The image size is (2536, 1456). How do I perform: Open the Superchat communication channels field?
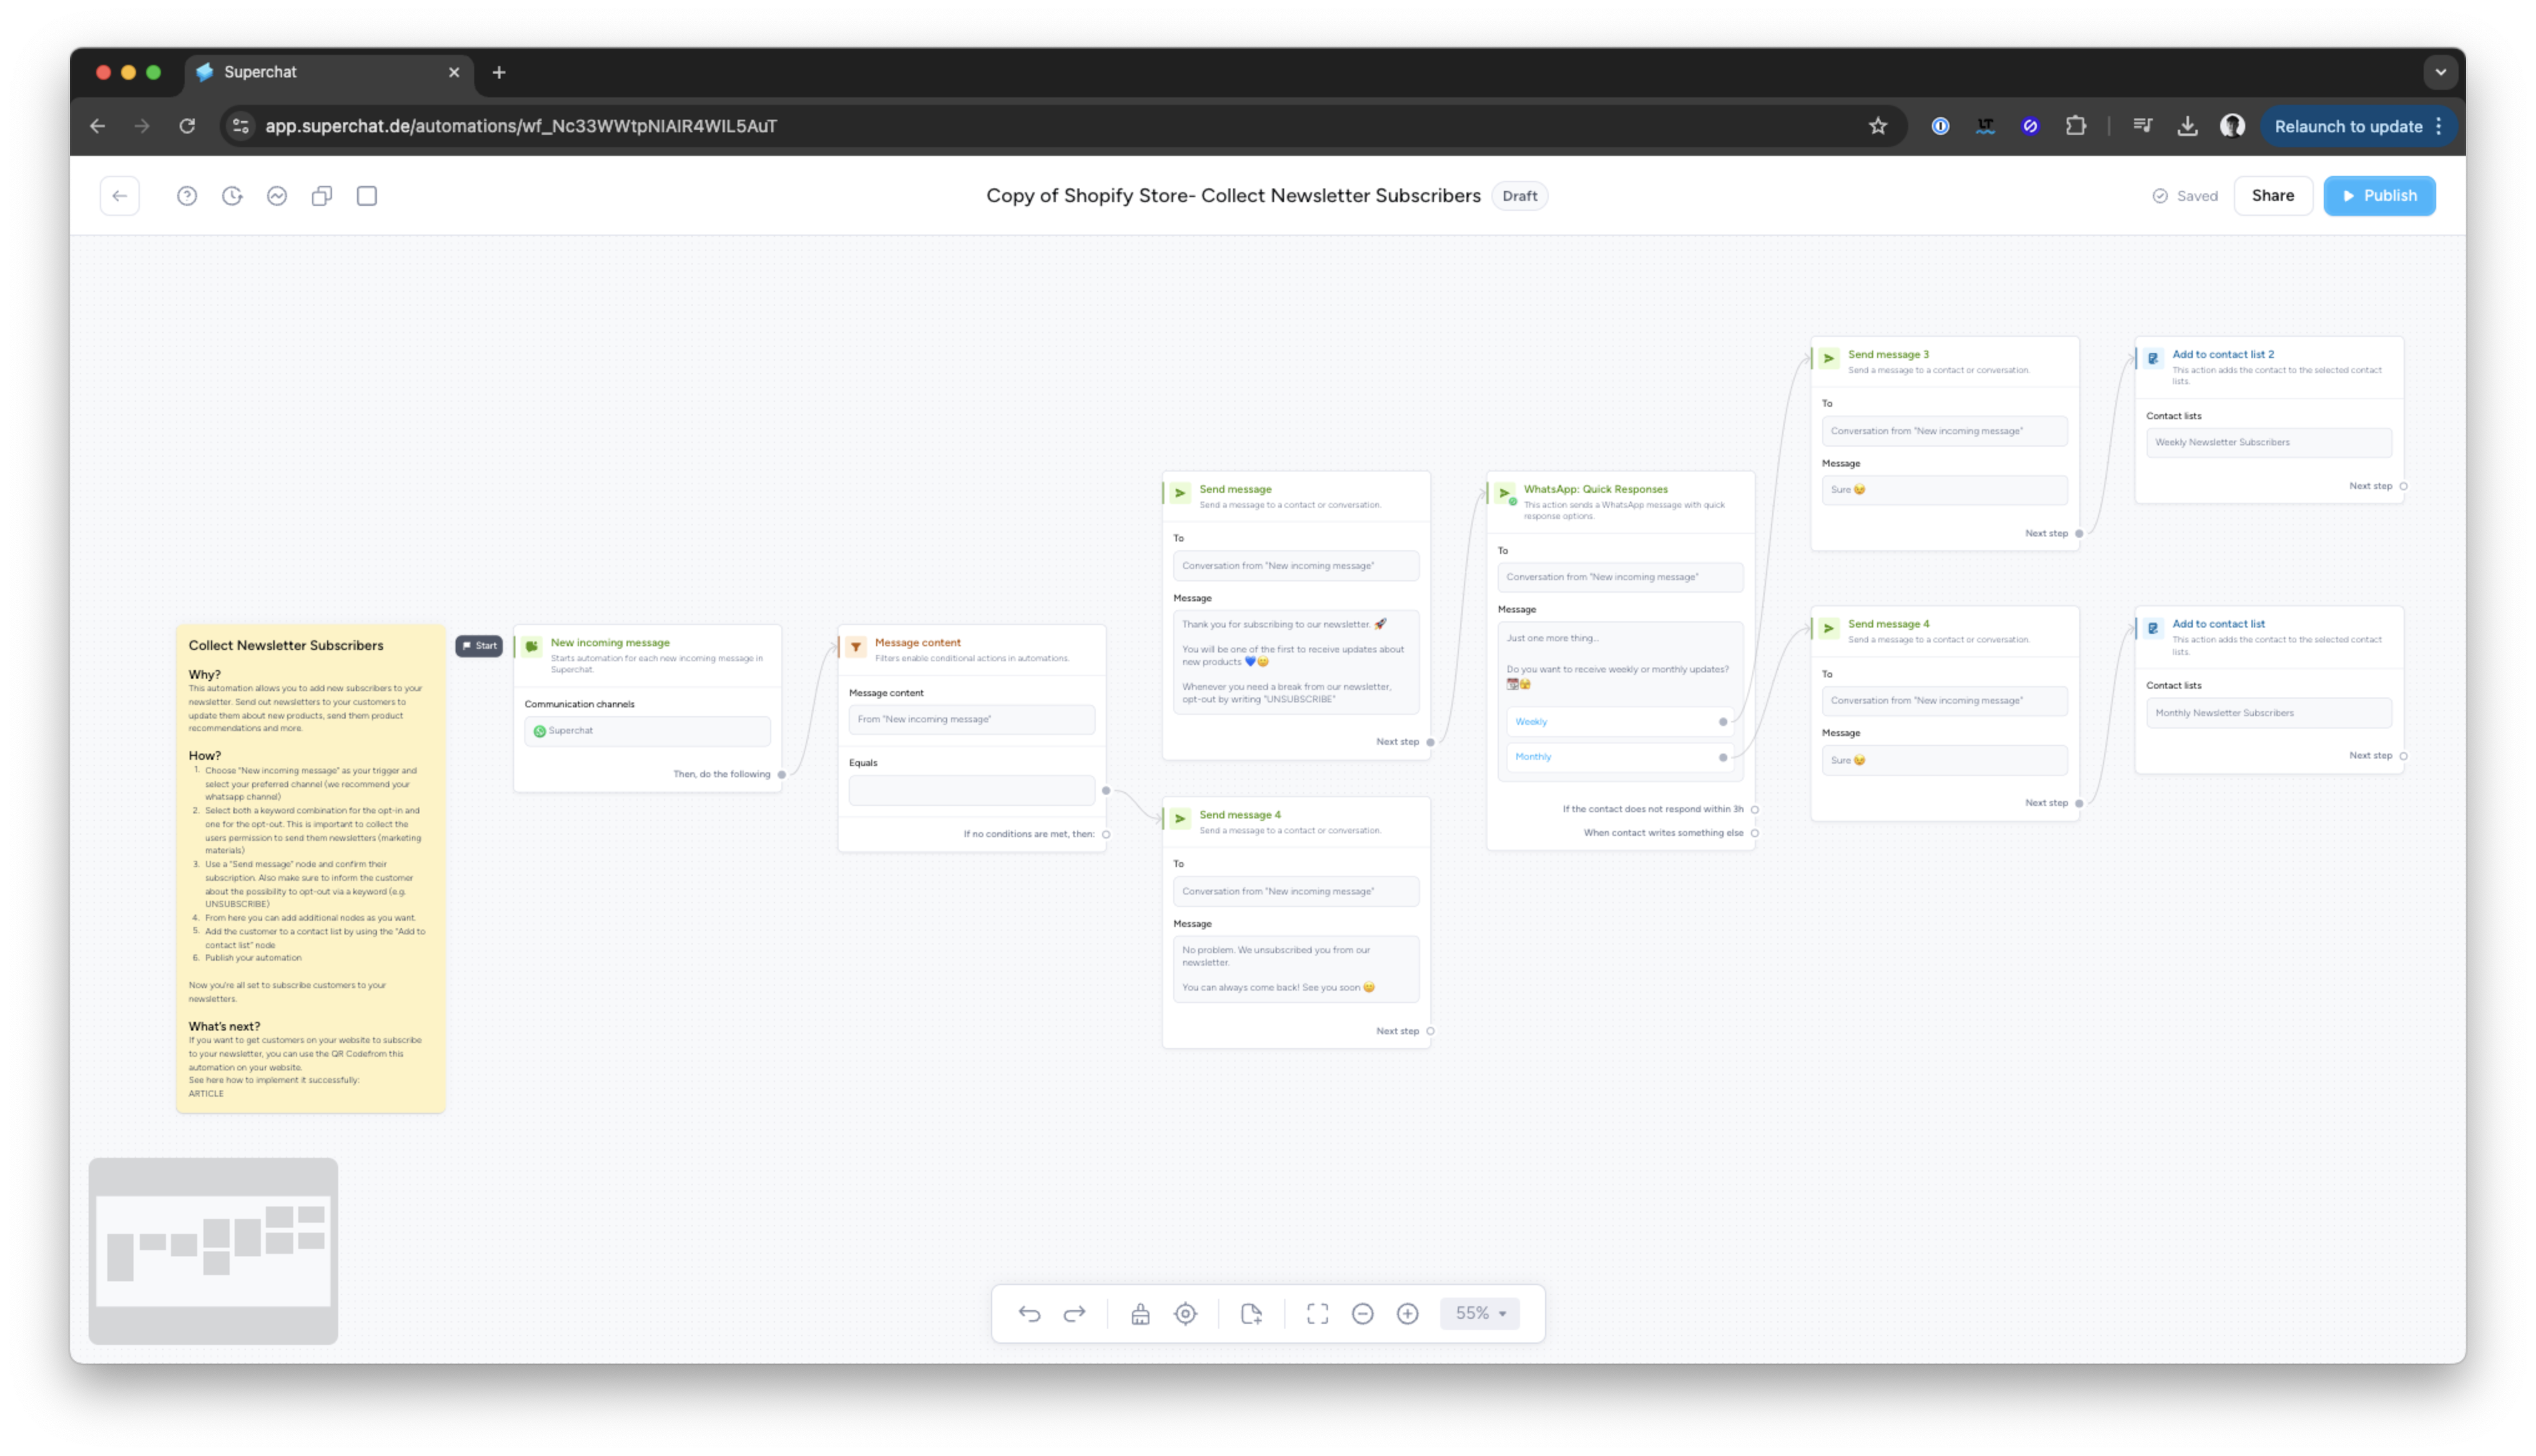coord(647,731)
